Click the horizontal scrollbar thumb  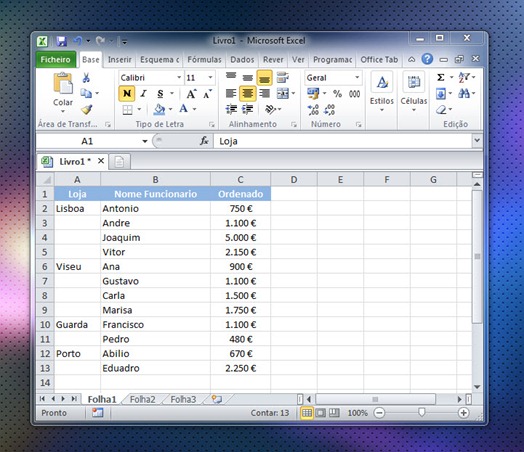(x=376, y=399)
